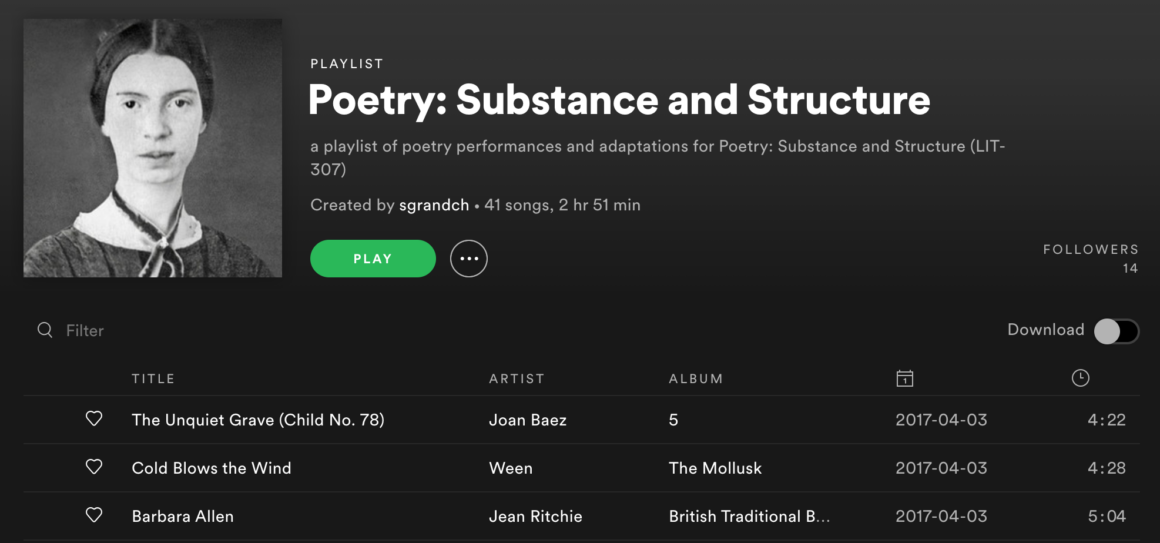Sort playlist by date added calendar icon

click(x=904, y=378)
